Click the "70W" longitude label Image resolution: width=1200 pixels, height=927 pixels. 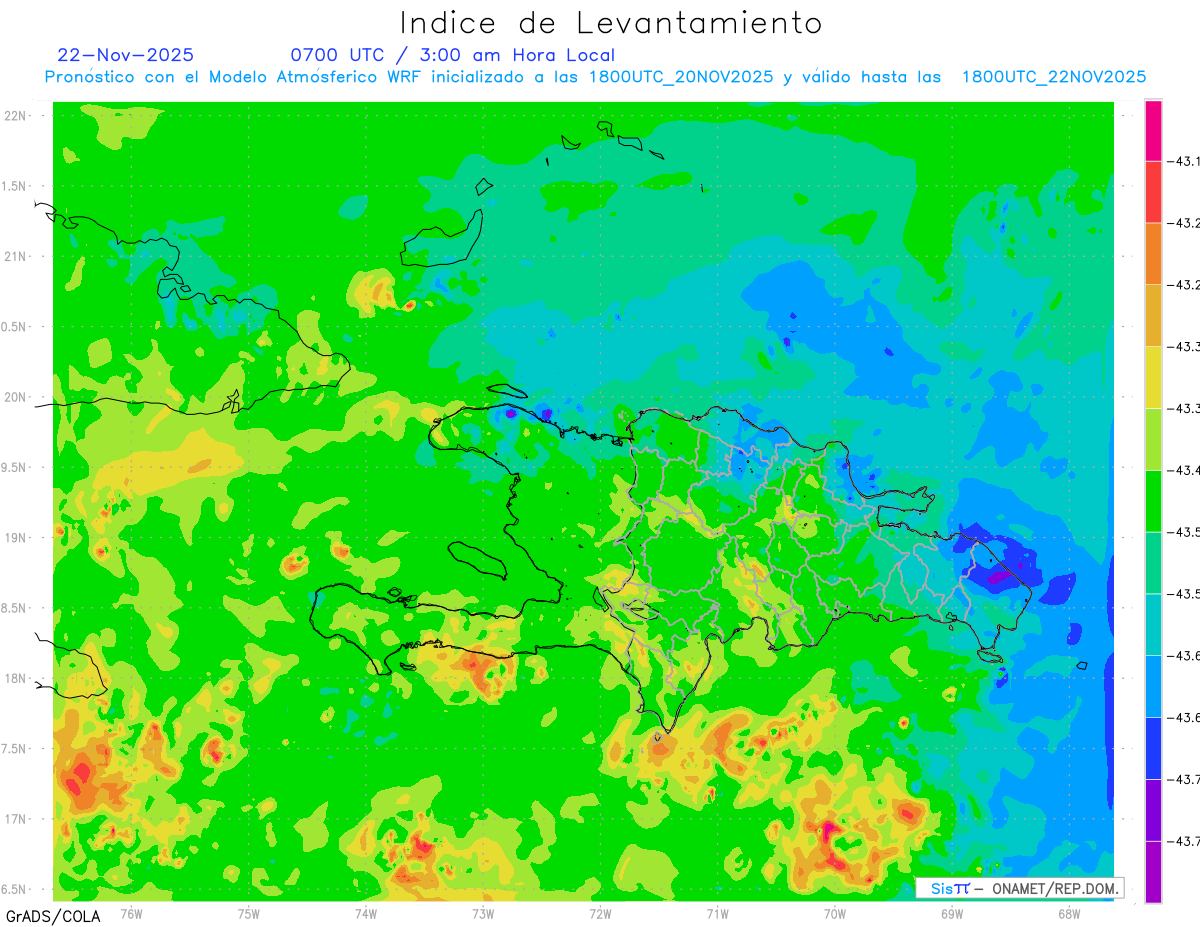pos(834,913)
